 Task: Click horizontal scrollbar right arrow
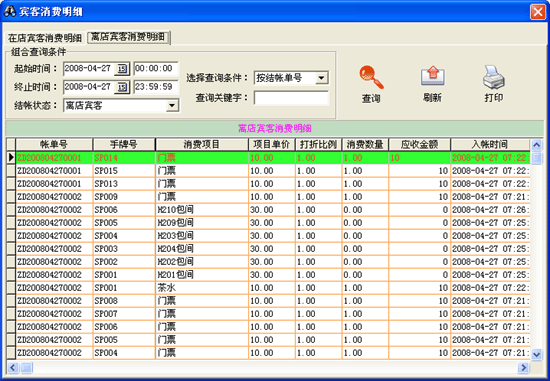[x=523, y=368]
